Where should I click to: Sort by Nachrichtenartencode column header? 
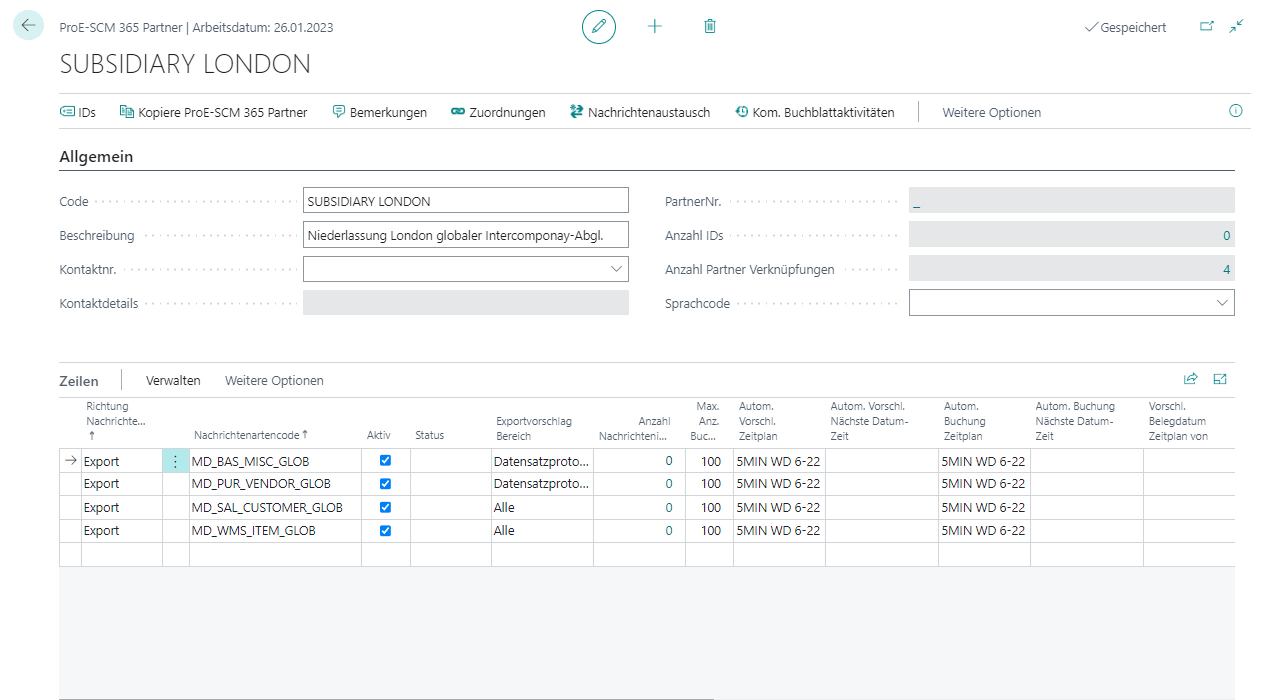point(251,435)
